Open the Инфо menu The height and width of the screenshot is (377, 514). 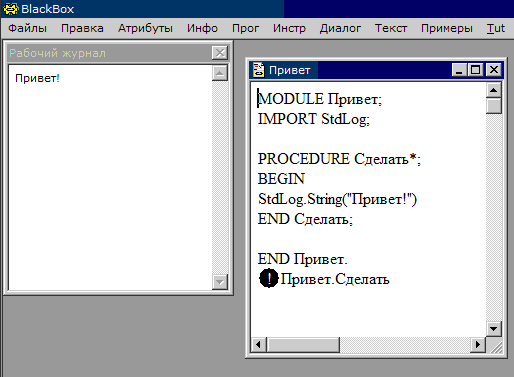tap(202, 28)
